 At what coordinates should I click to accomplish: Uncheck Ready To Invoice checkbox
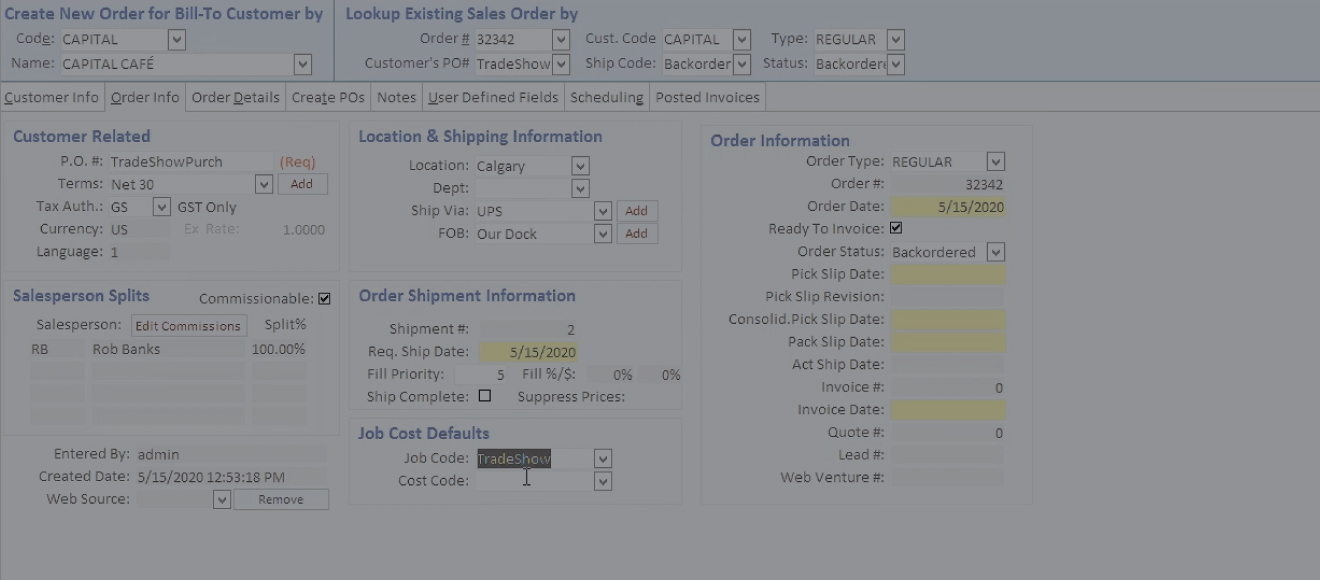[896, 229]
